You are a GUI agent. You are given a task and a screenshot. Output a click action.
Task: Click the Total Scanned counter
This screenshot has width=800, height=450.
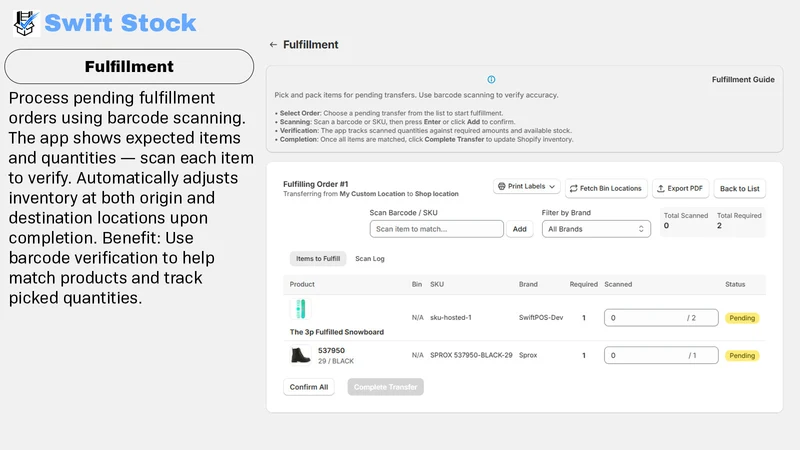point(686,220)
